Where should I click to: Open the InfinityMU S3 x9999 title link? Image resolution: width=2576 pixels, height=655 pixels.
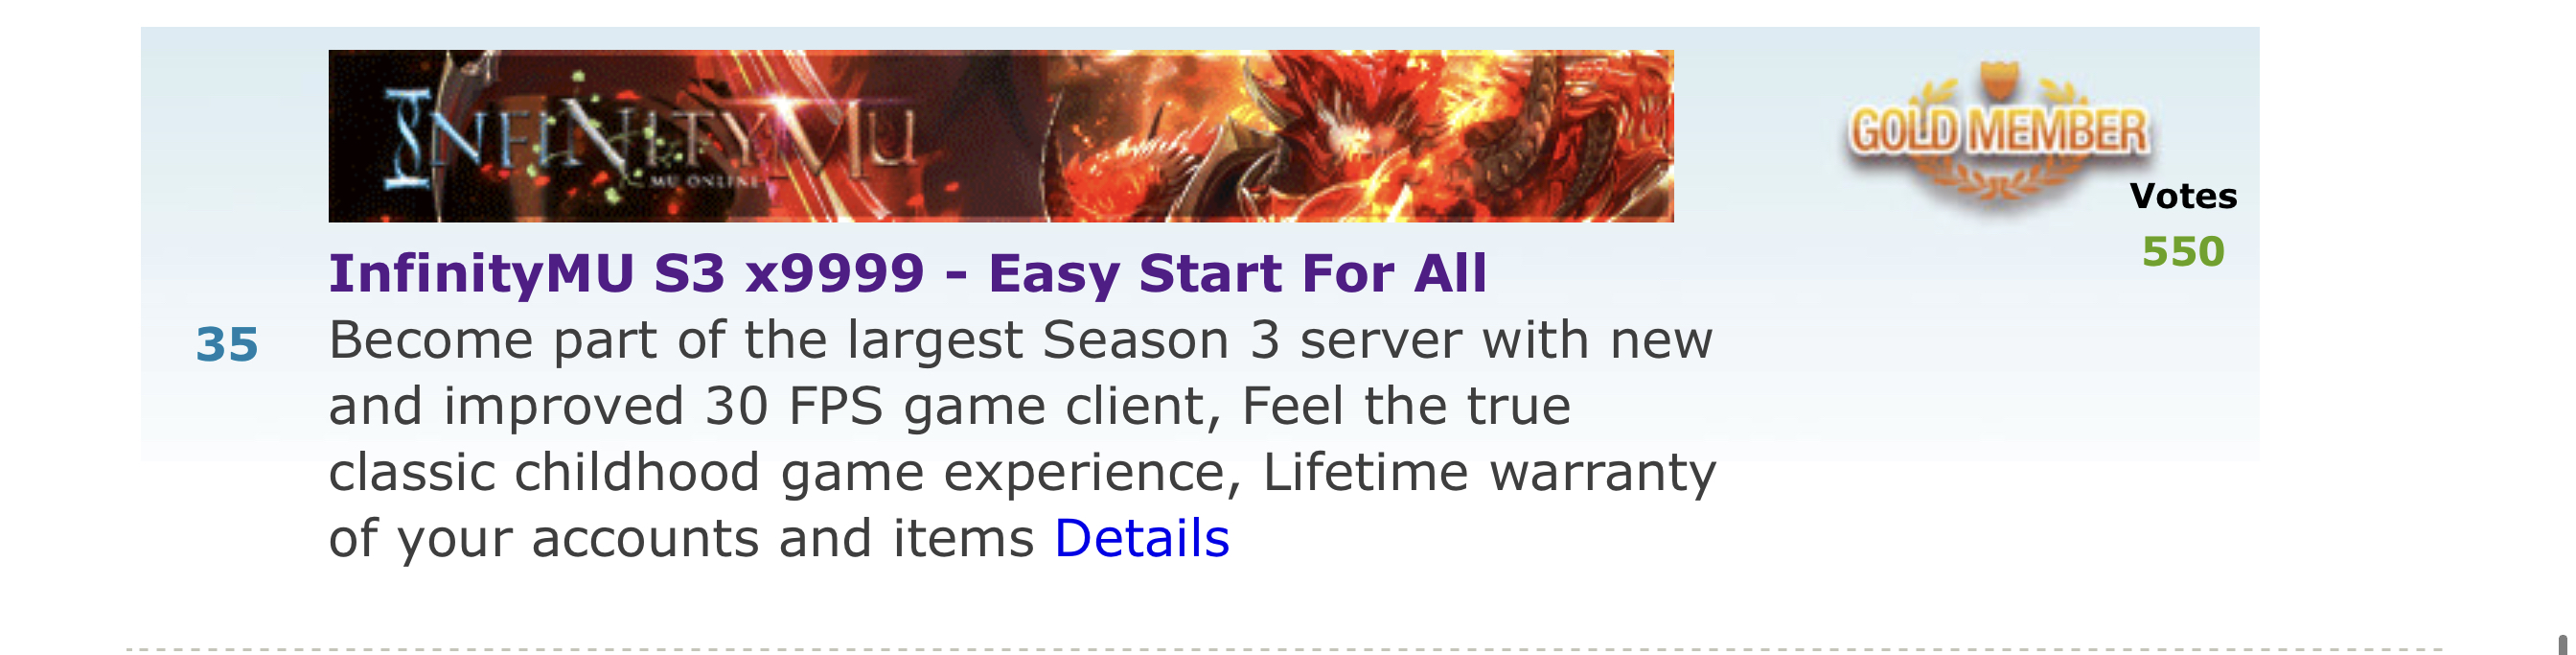908,273
